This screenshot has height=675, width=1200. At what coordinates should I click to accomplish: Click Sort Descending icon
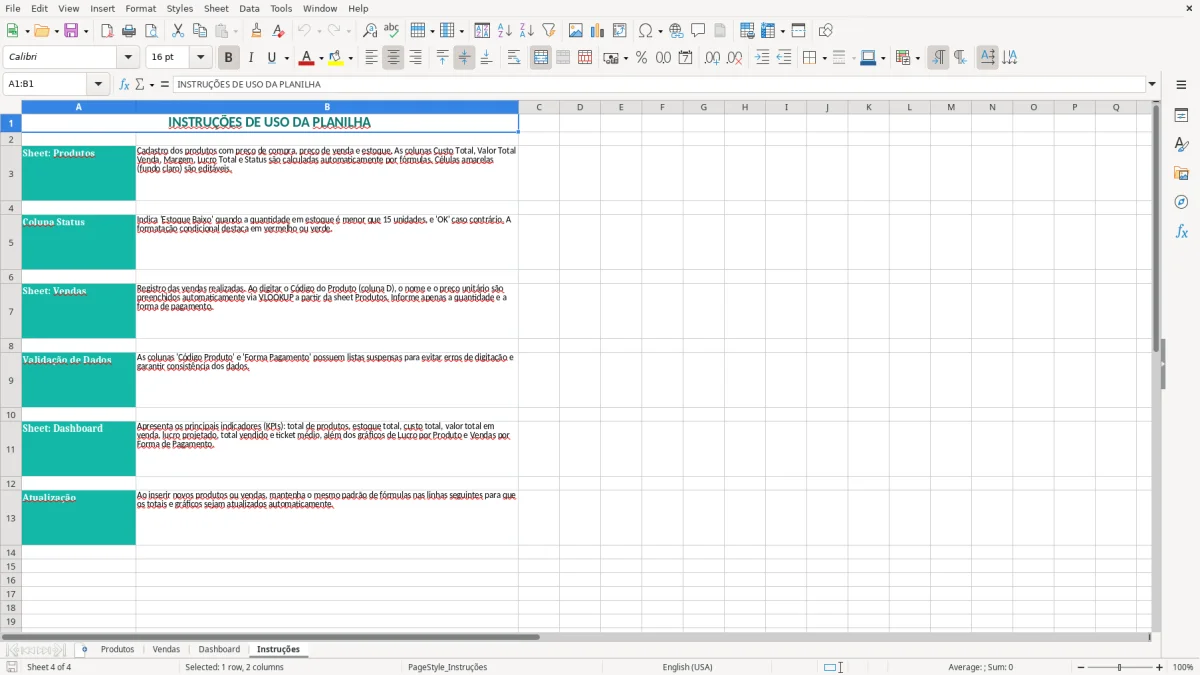pyautogui.click(x=527, y=31)
